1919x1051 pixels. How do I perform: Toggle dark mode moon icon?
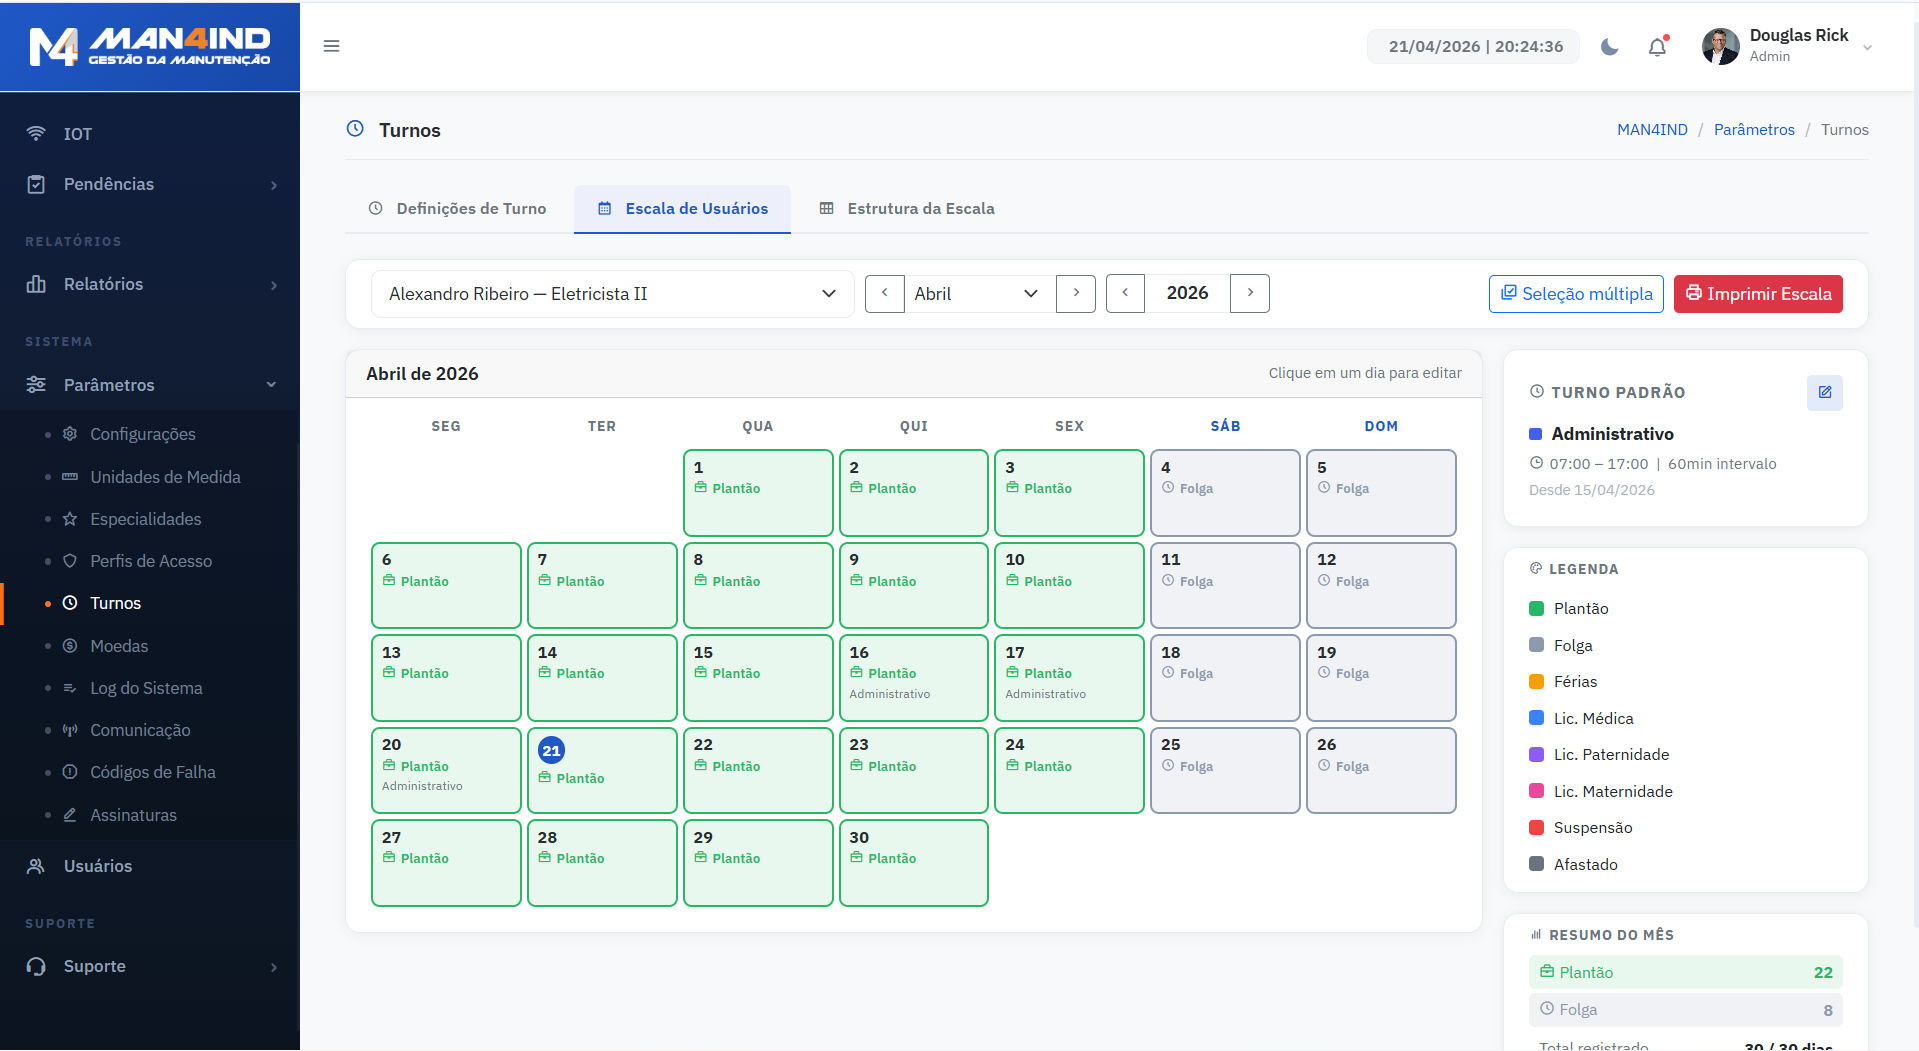click(x=1609, y=47)
